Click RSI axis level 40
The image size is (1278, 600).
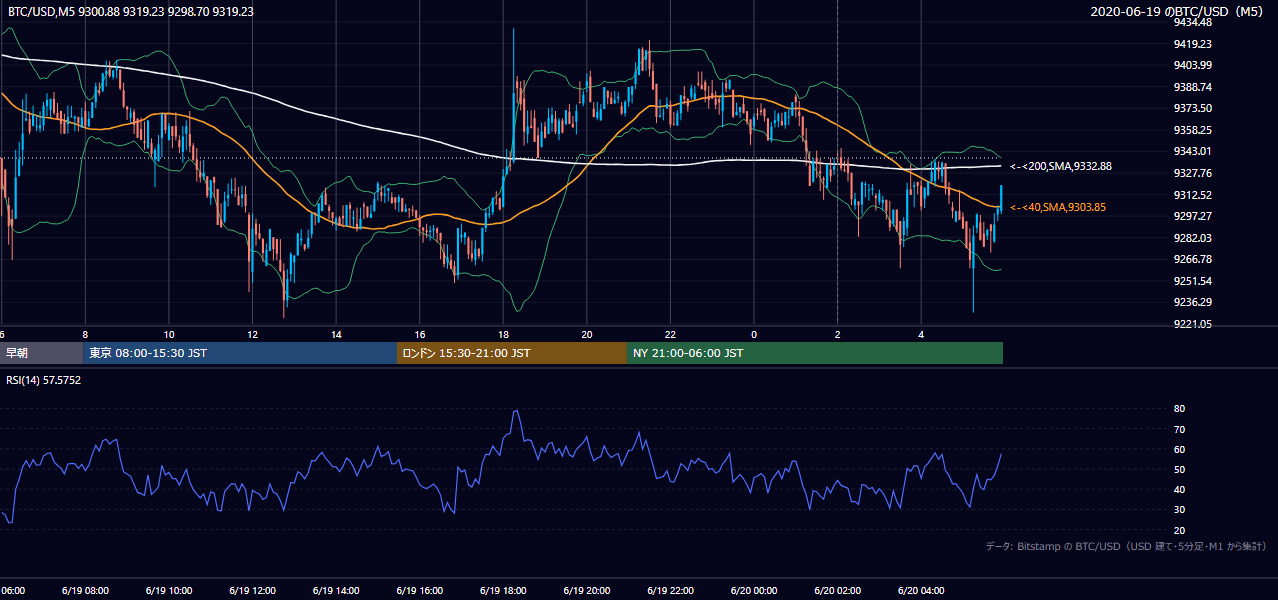tap(1179, 490)
